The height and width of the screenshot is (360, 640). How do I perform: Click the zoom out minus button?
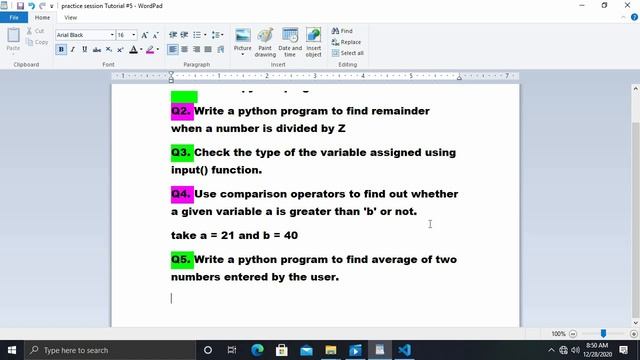tap(573, 334)
